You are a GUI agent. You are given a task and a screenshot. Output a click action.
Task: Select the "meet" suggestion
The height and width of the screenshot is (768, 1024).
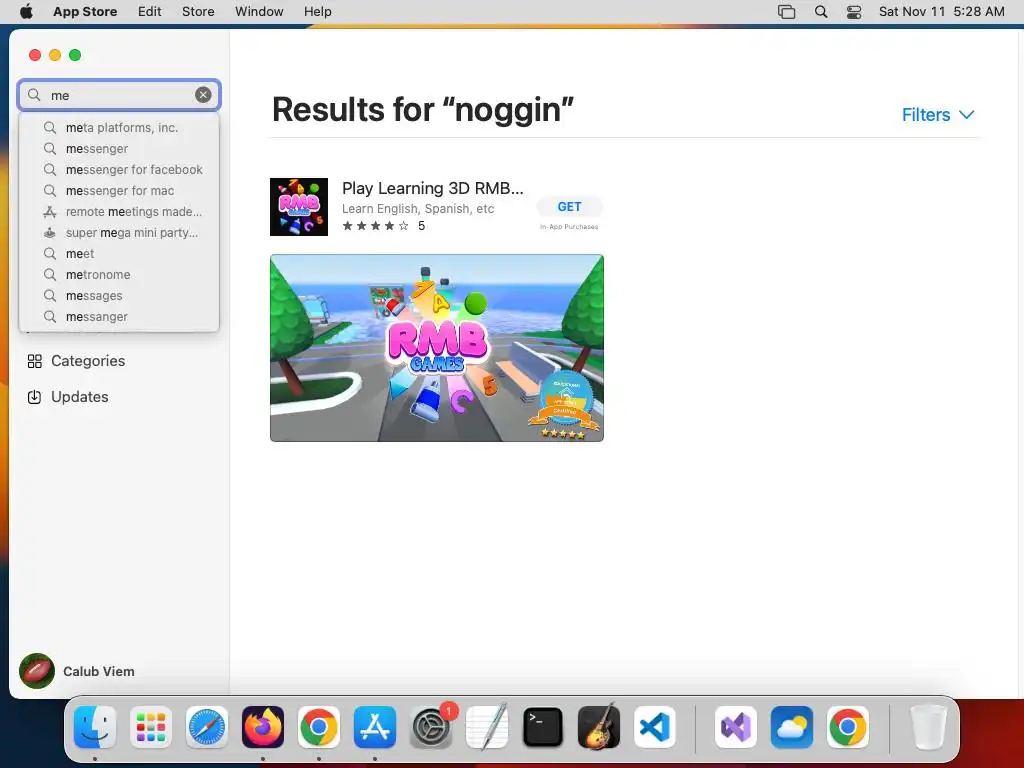pyautogui.click(x=119, y=253)
